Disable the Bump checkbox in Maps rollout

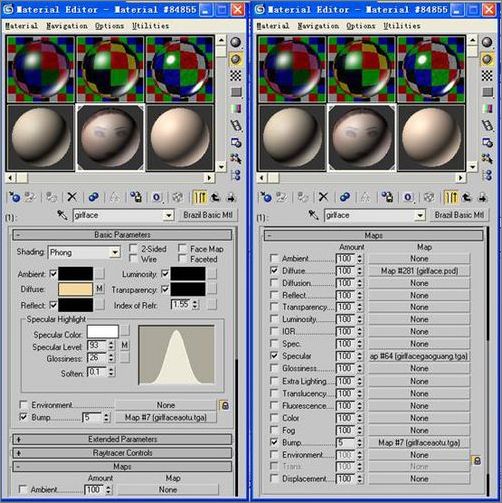(274, 442)
